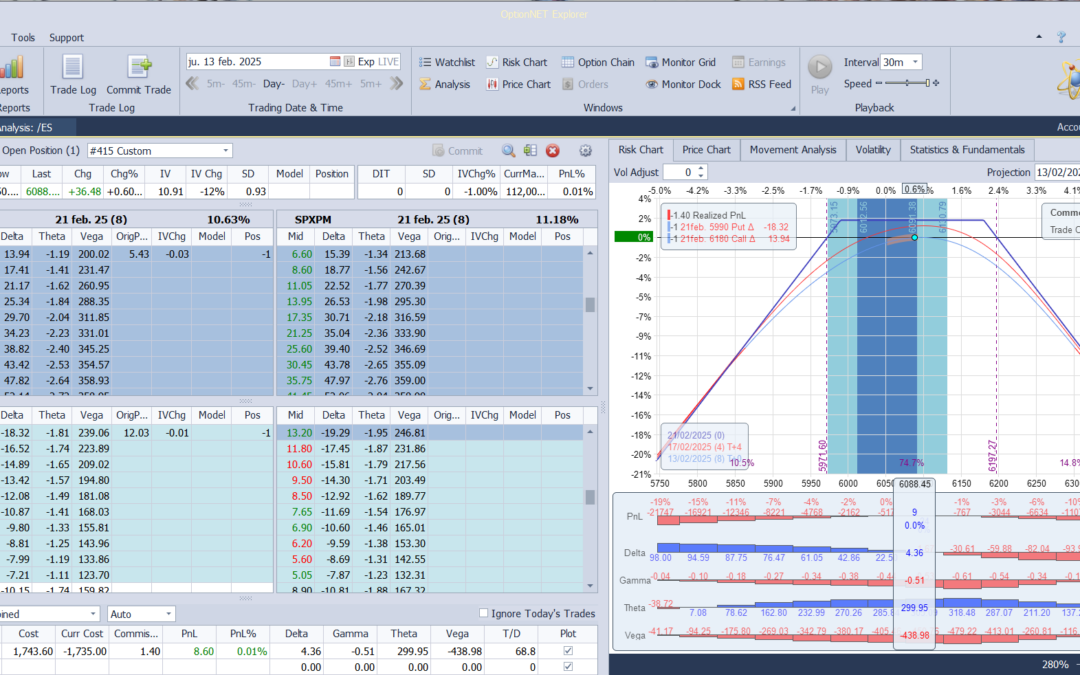The width and height of the screenshot is (1080, 675).
Task: Enable Ignore Today's Trades checkbox
Action: click(x=484, y=614)
